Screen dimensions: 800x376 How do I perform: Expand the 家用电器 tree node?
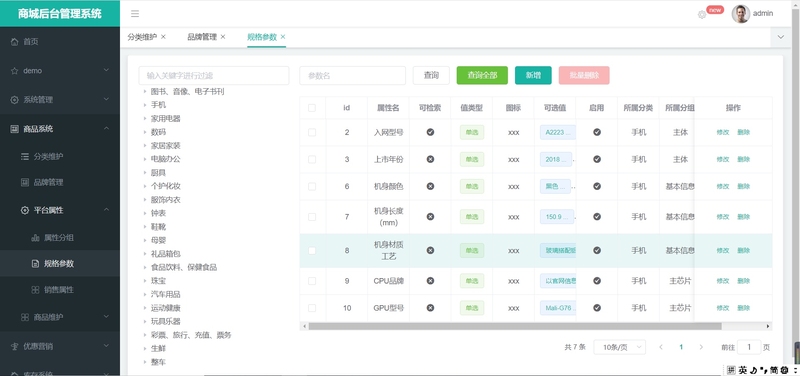tap(145, 118)
